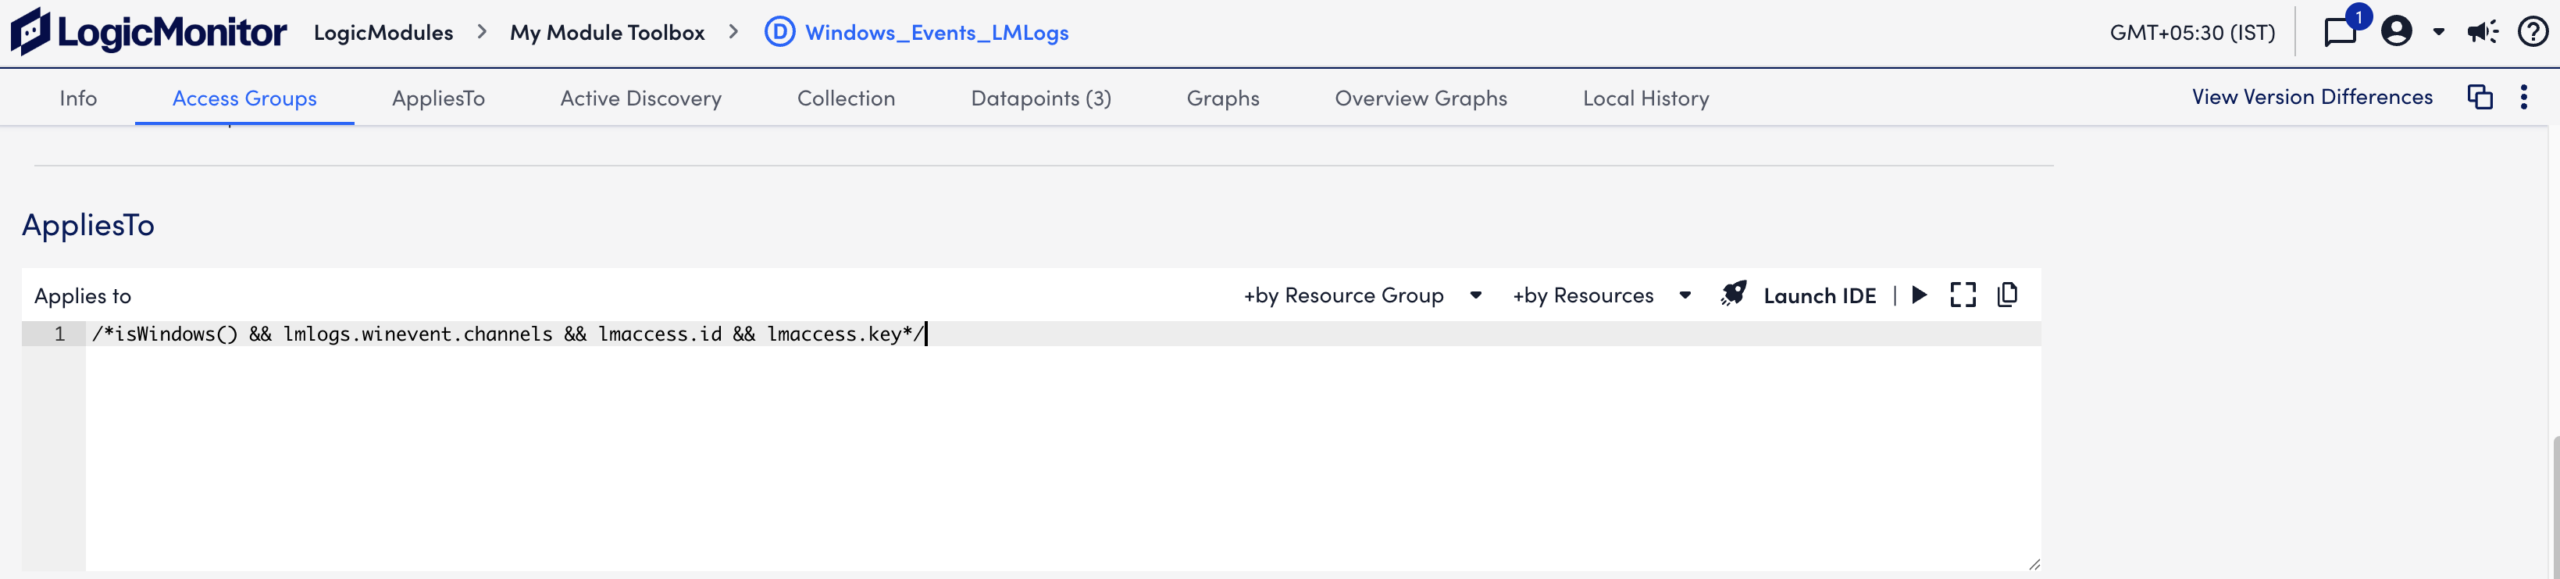Viewport: 2560px width, 579px height.
Task: Open Windows_Events_LMLogs module link
Action: click(x=937, y=32)
